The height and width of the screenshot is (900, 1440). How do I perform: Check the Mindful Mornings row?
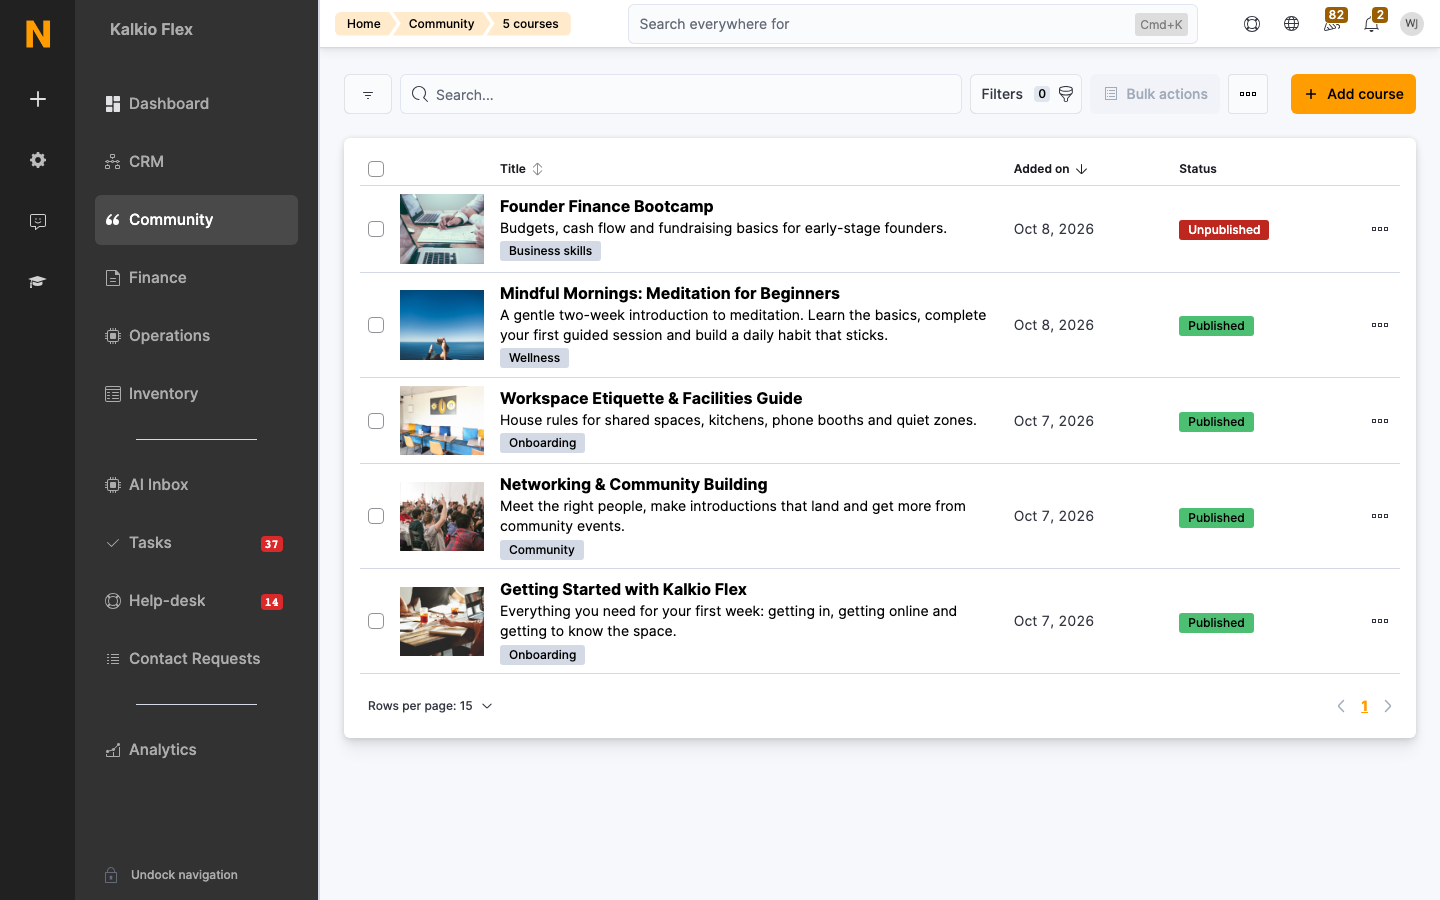click(376, 325)
